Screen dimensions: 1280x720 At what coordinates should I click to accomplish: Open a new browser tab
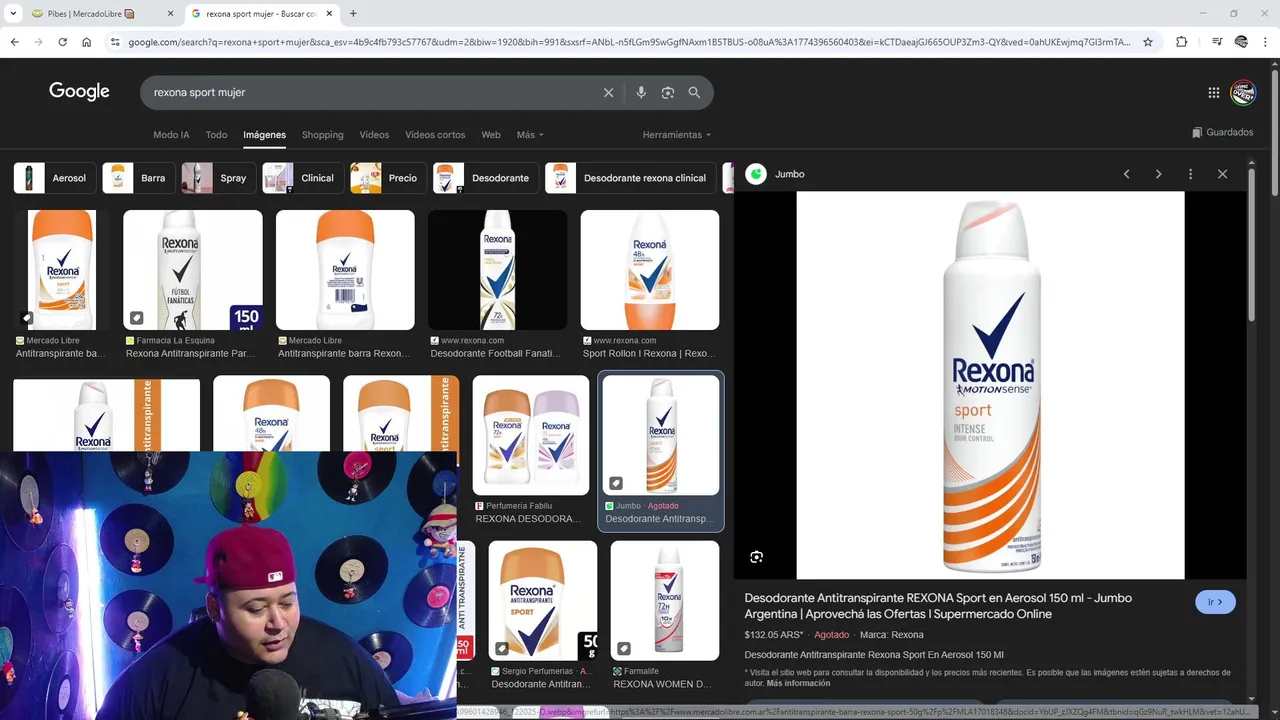(x=353, y=14)
